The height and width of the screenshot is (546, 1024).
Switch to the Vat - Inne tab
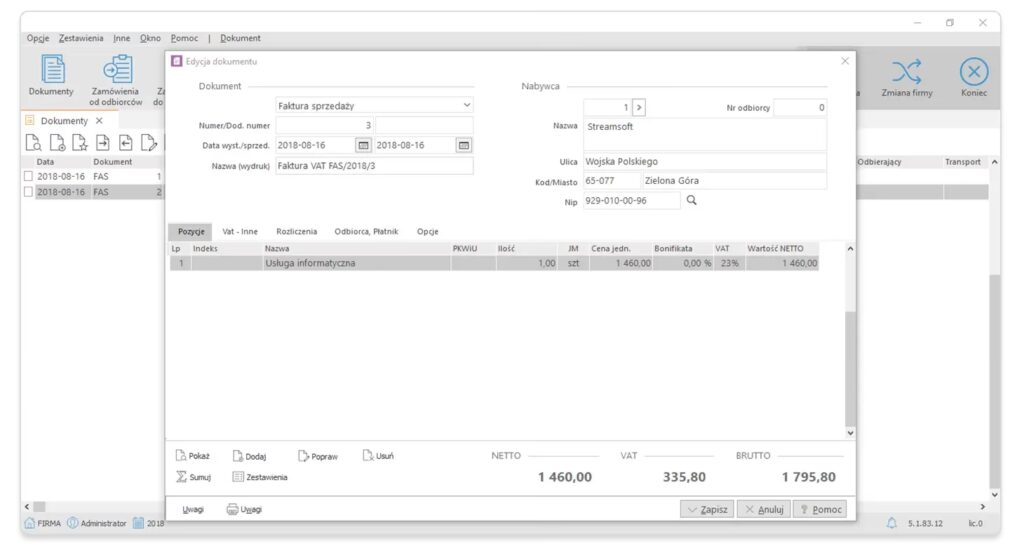pos(240,231)
